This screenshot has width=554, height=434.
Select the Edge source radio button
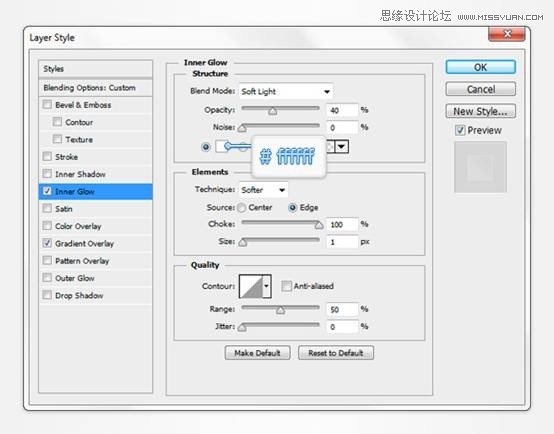pyautogui.click(x=293, y=207)
